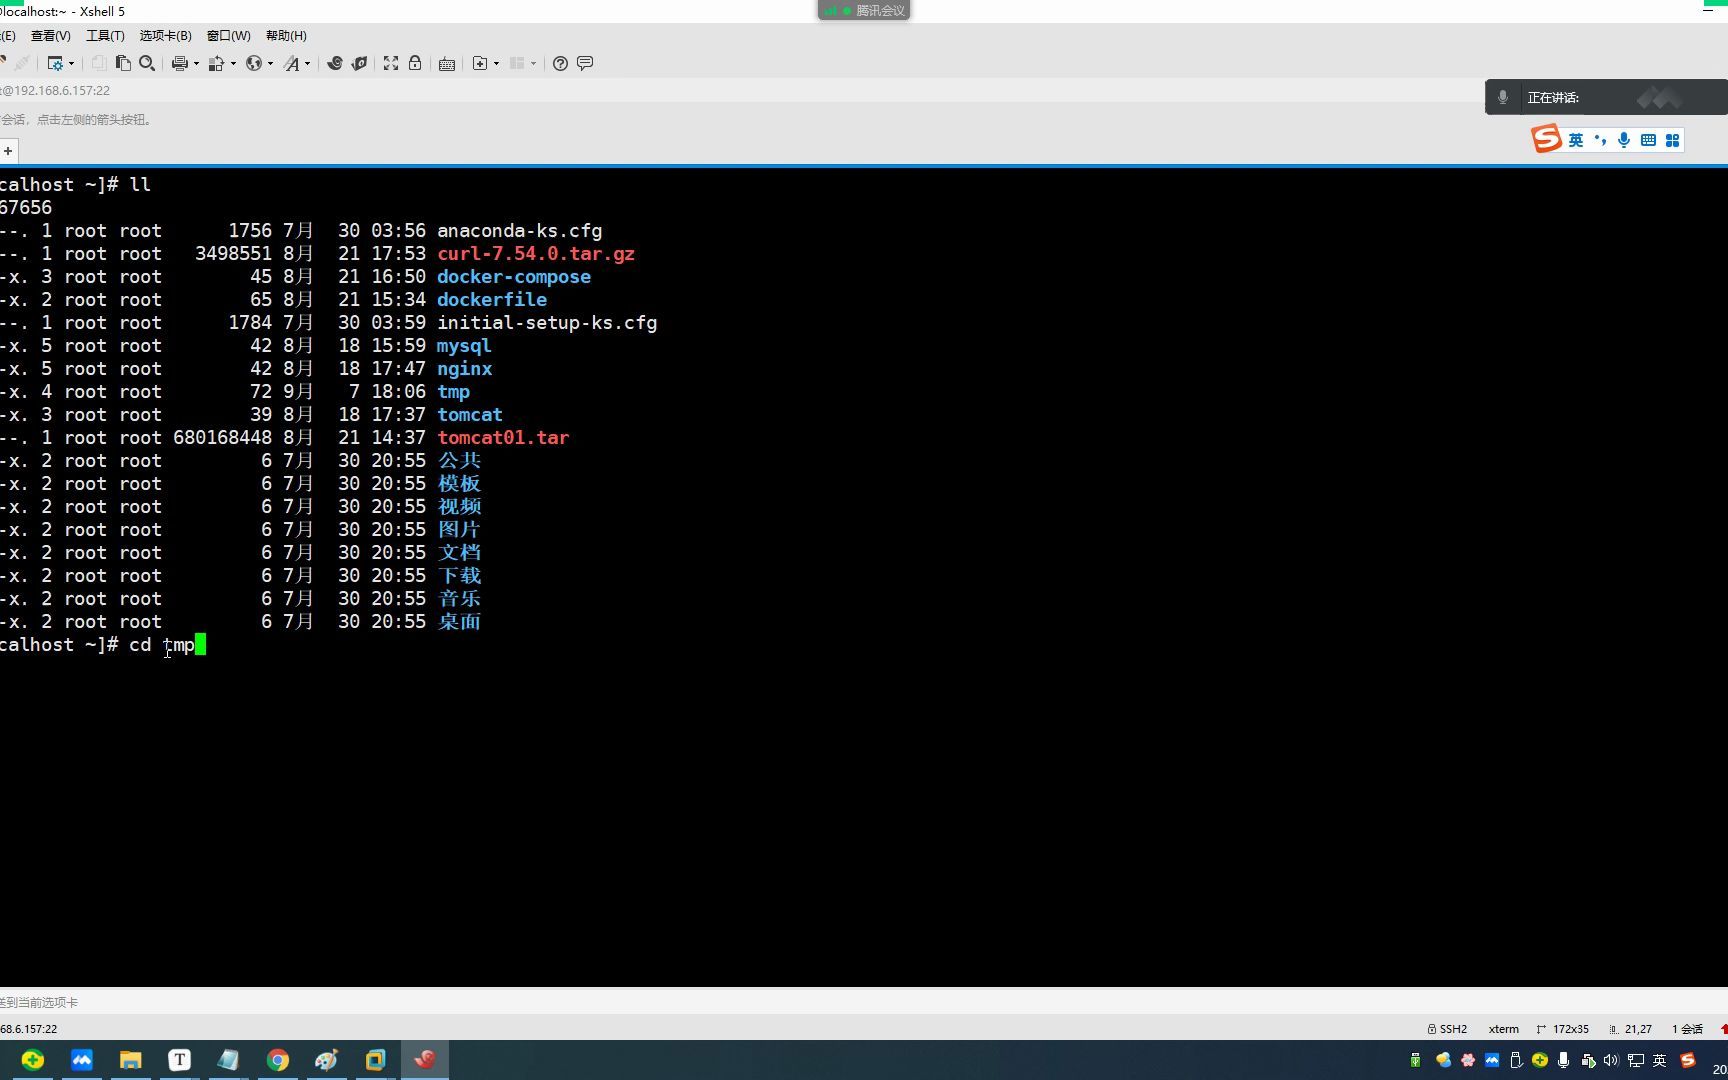Open the 工具(T) menu
The image size is (1728, 1080).
pyautogui.click(x=105, y=36)
